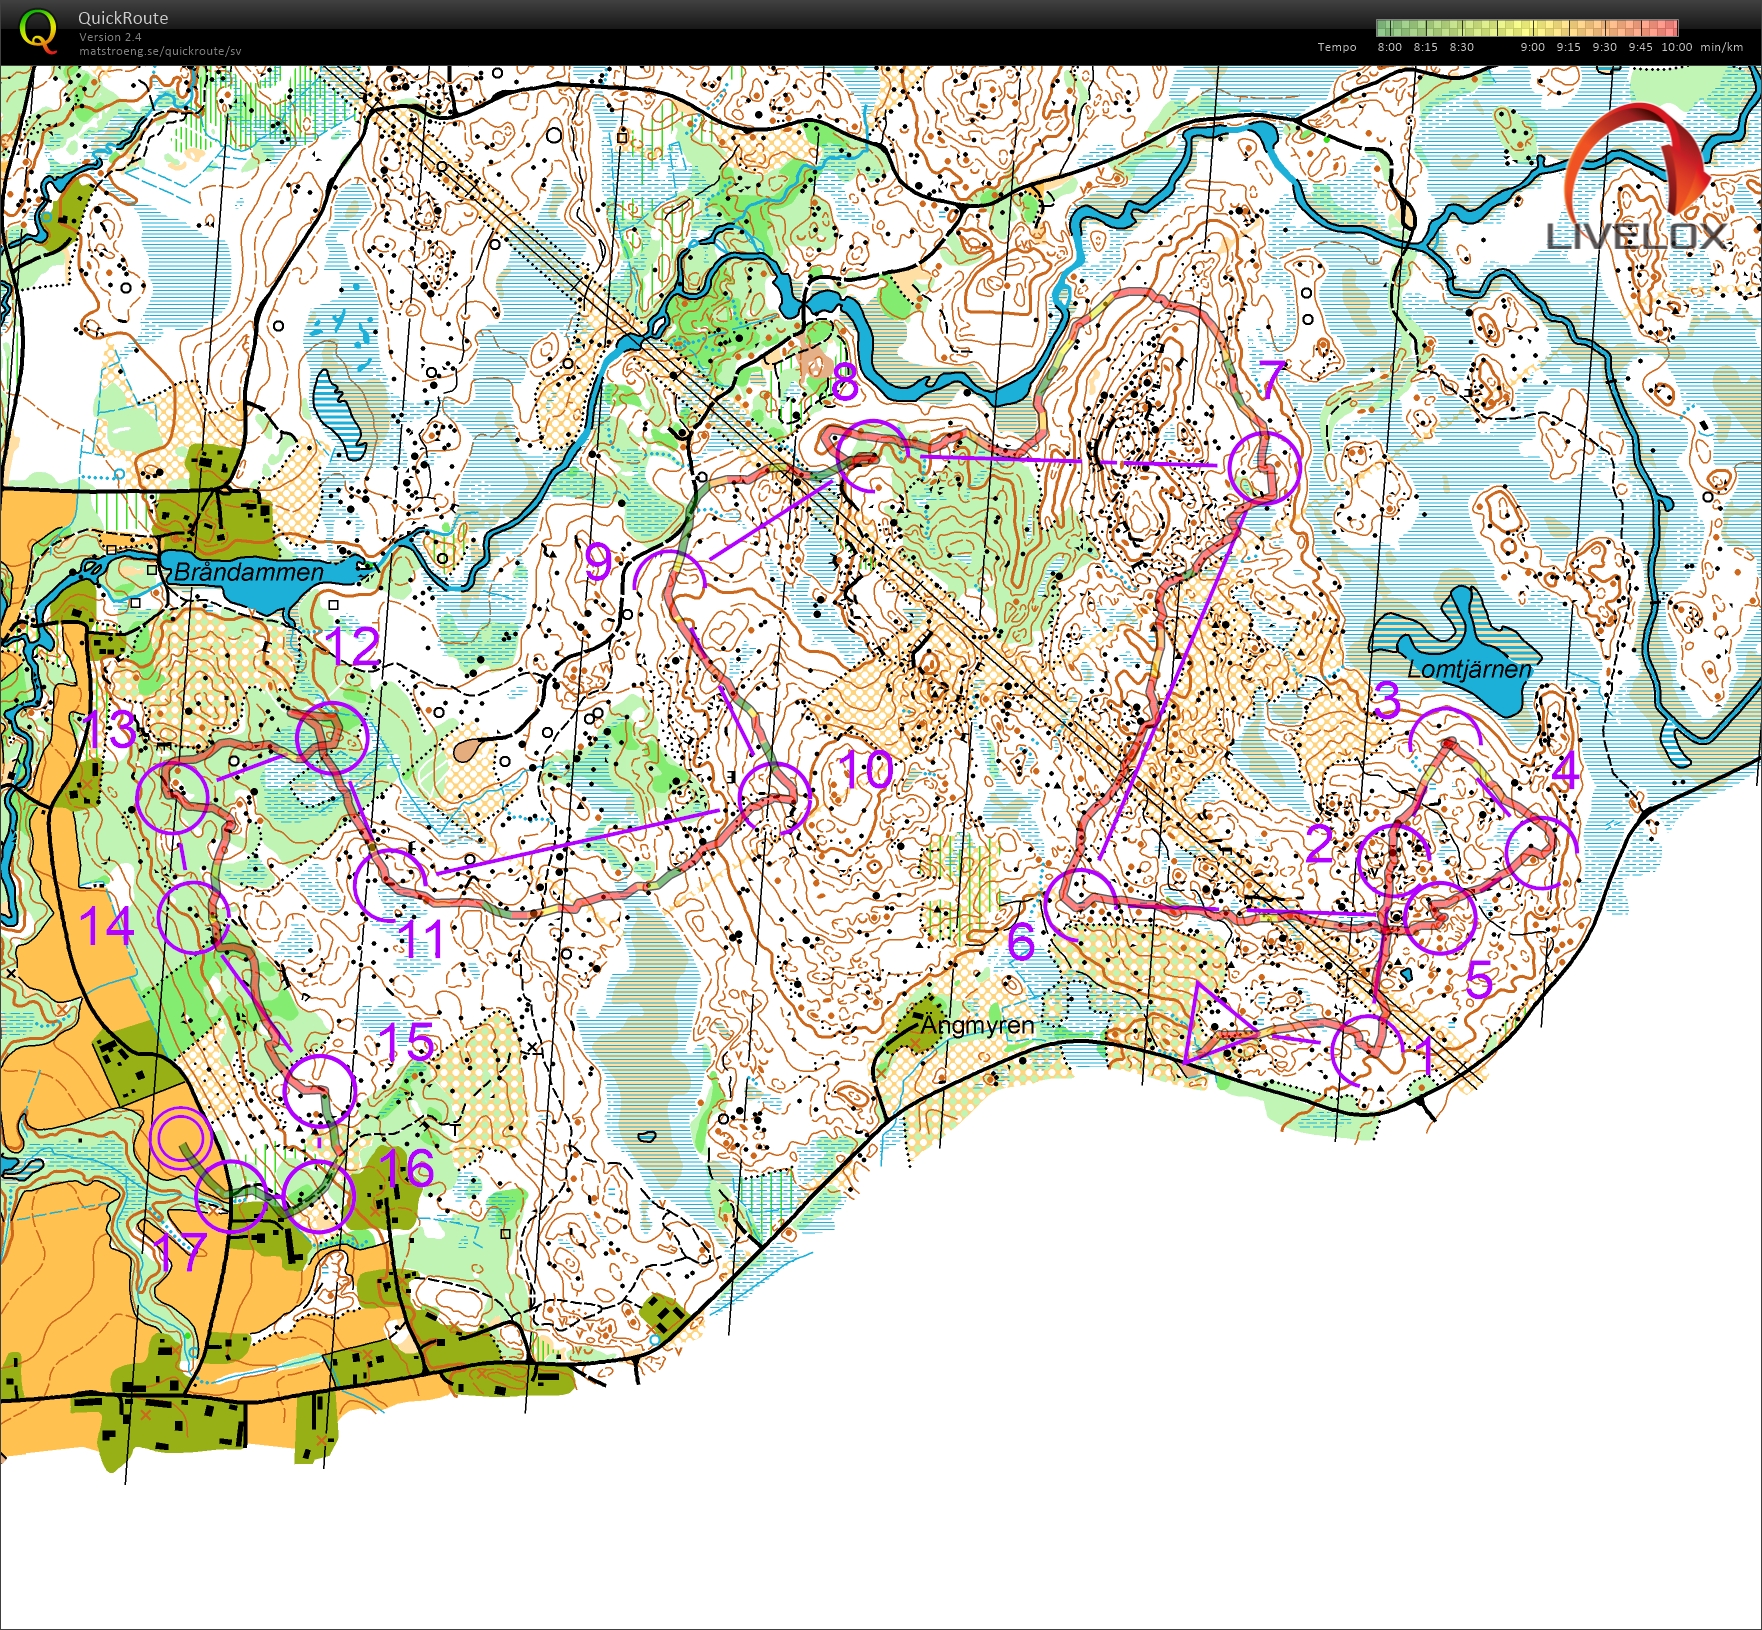Click control circle 4 on the course

tap(1541, 852)
